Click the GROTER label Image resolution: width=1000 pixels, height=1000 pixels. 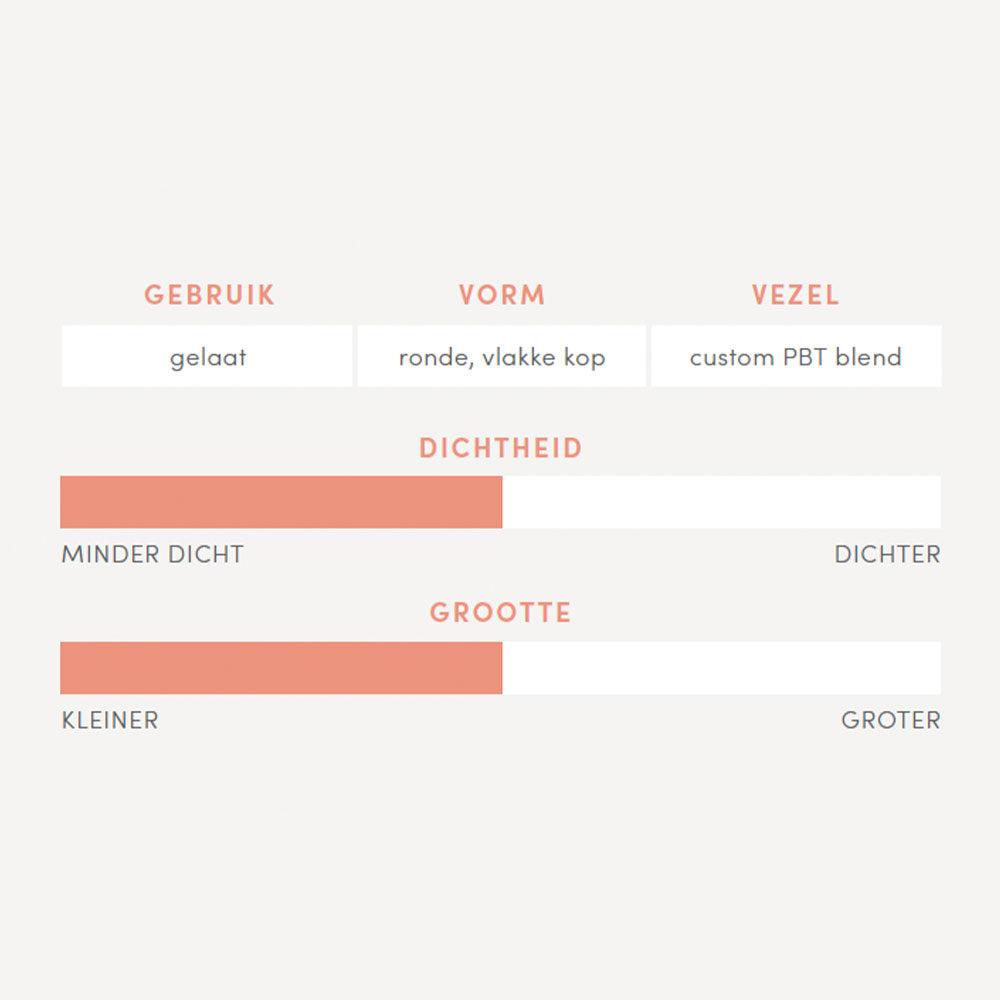coord(891,720)
